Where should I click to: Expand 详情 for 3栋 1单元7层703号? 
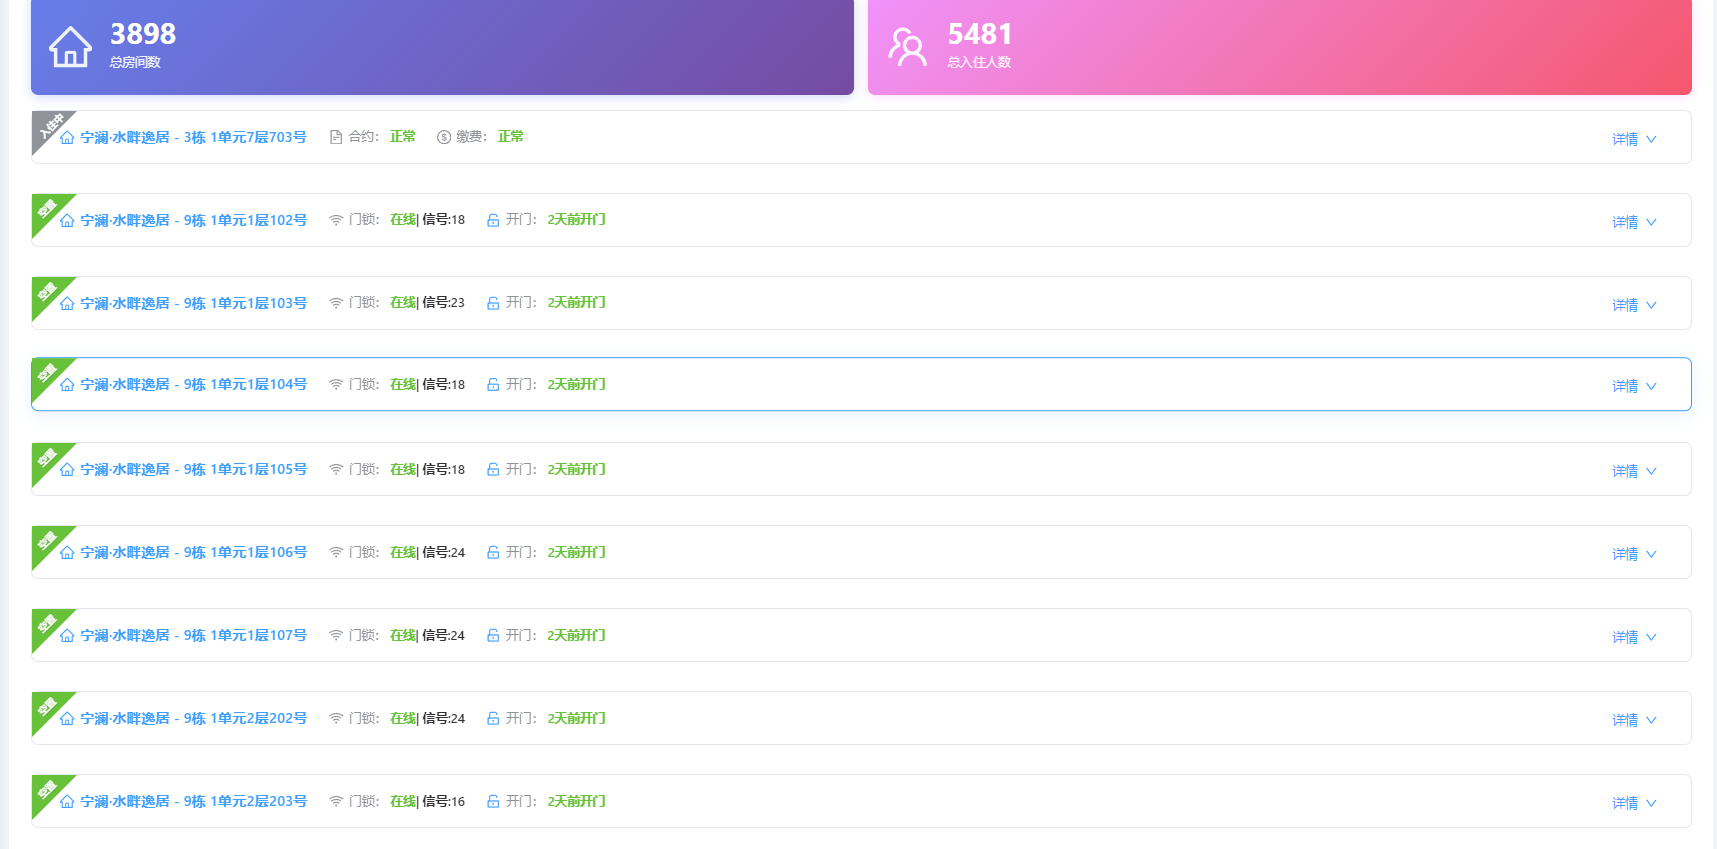click(1634, 139)
